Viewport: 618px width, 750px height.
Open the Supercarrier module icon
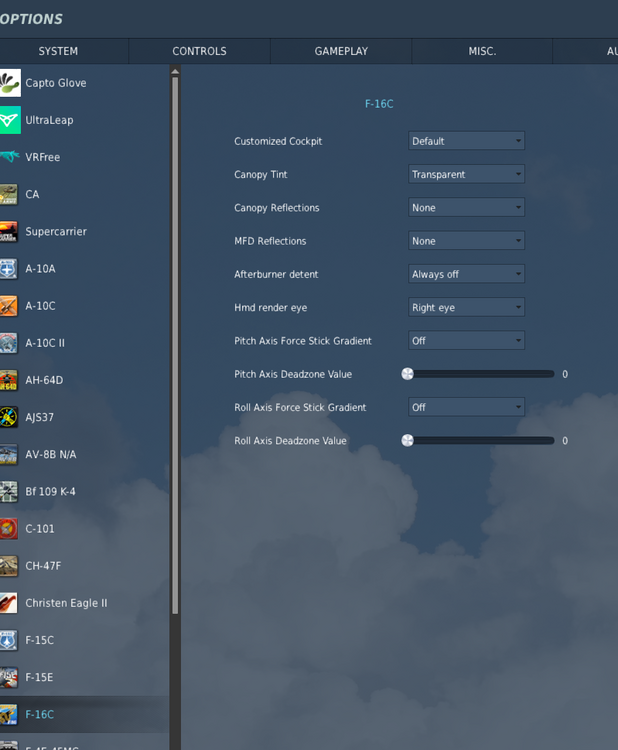9,232
